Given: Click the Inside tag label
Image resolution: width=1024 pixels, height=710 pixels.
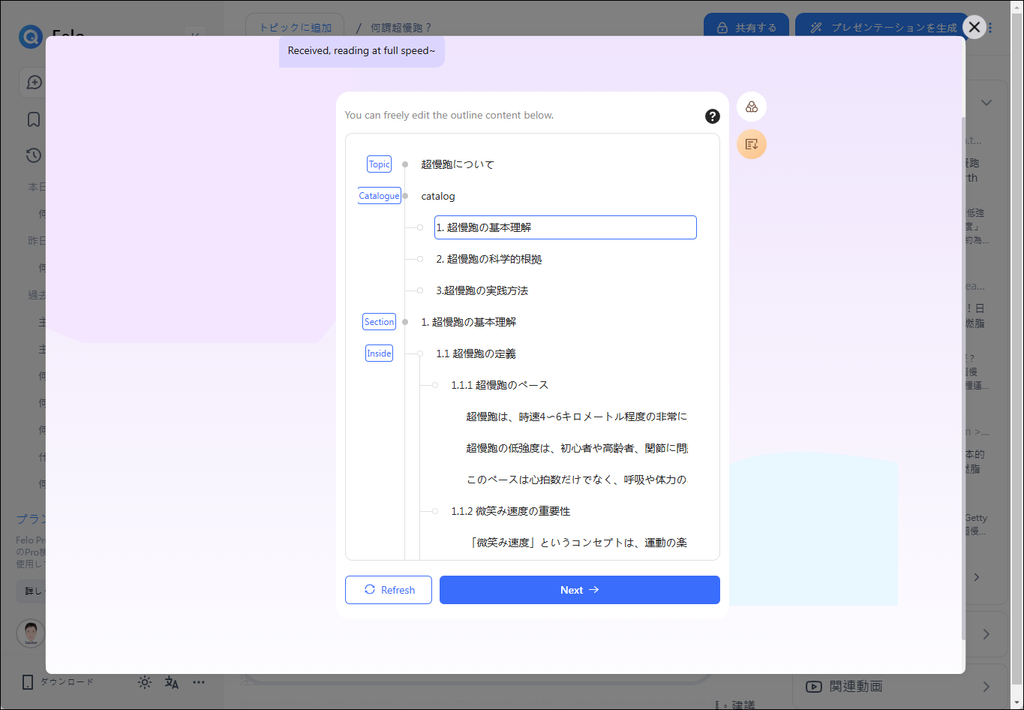Looking at the screenshot, I should coord(379,353).
